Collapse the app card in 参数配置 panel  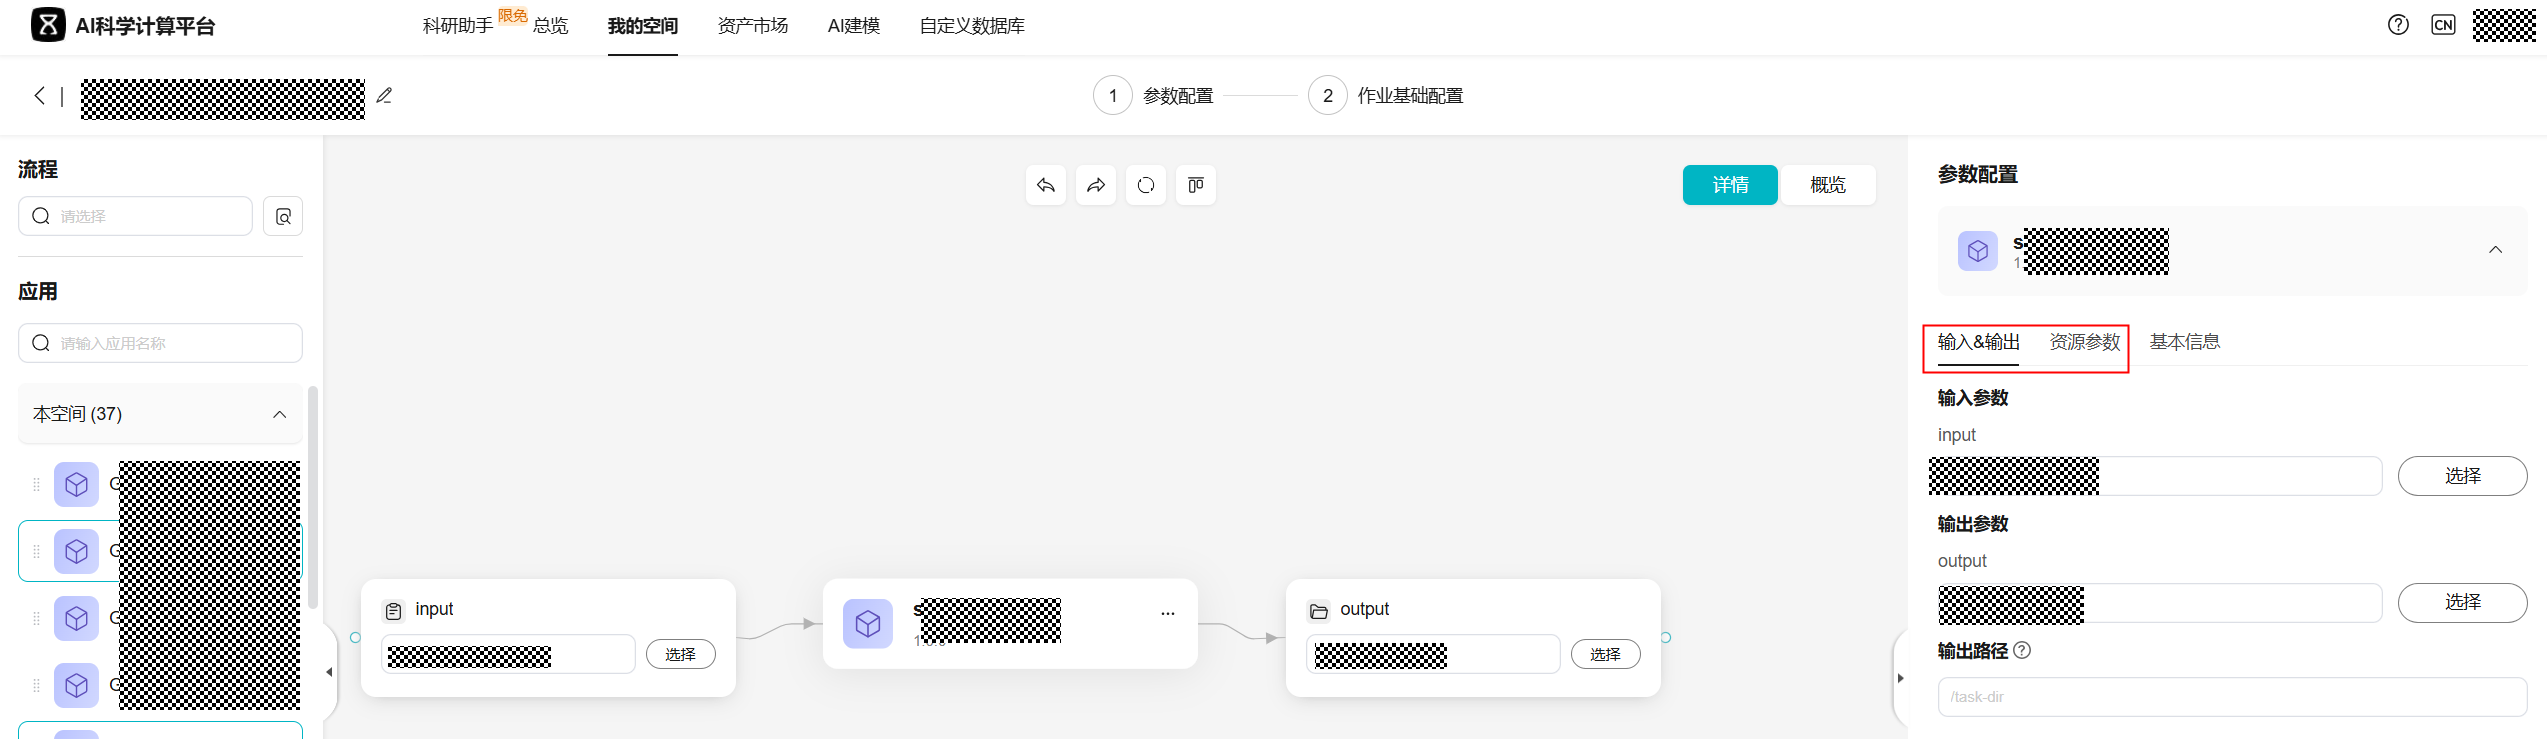click(2495, 250)
